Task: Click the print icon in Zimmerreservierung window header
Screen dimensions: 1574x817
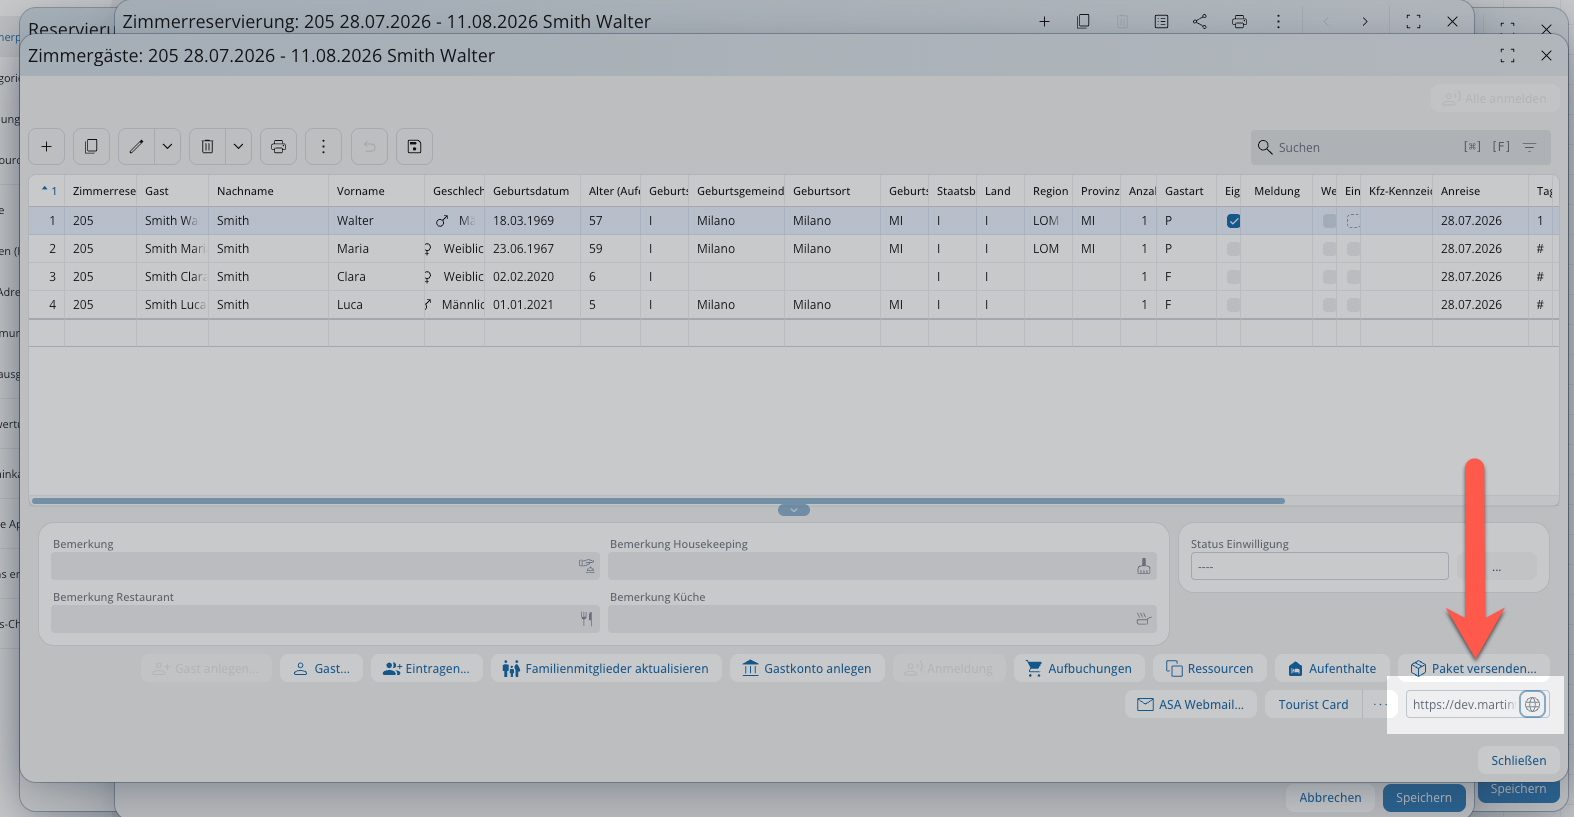Action: pos(1239,21)
